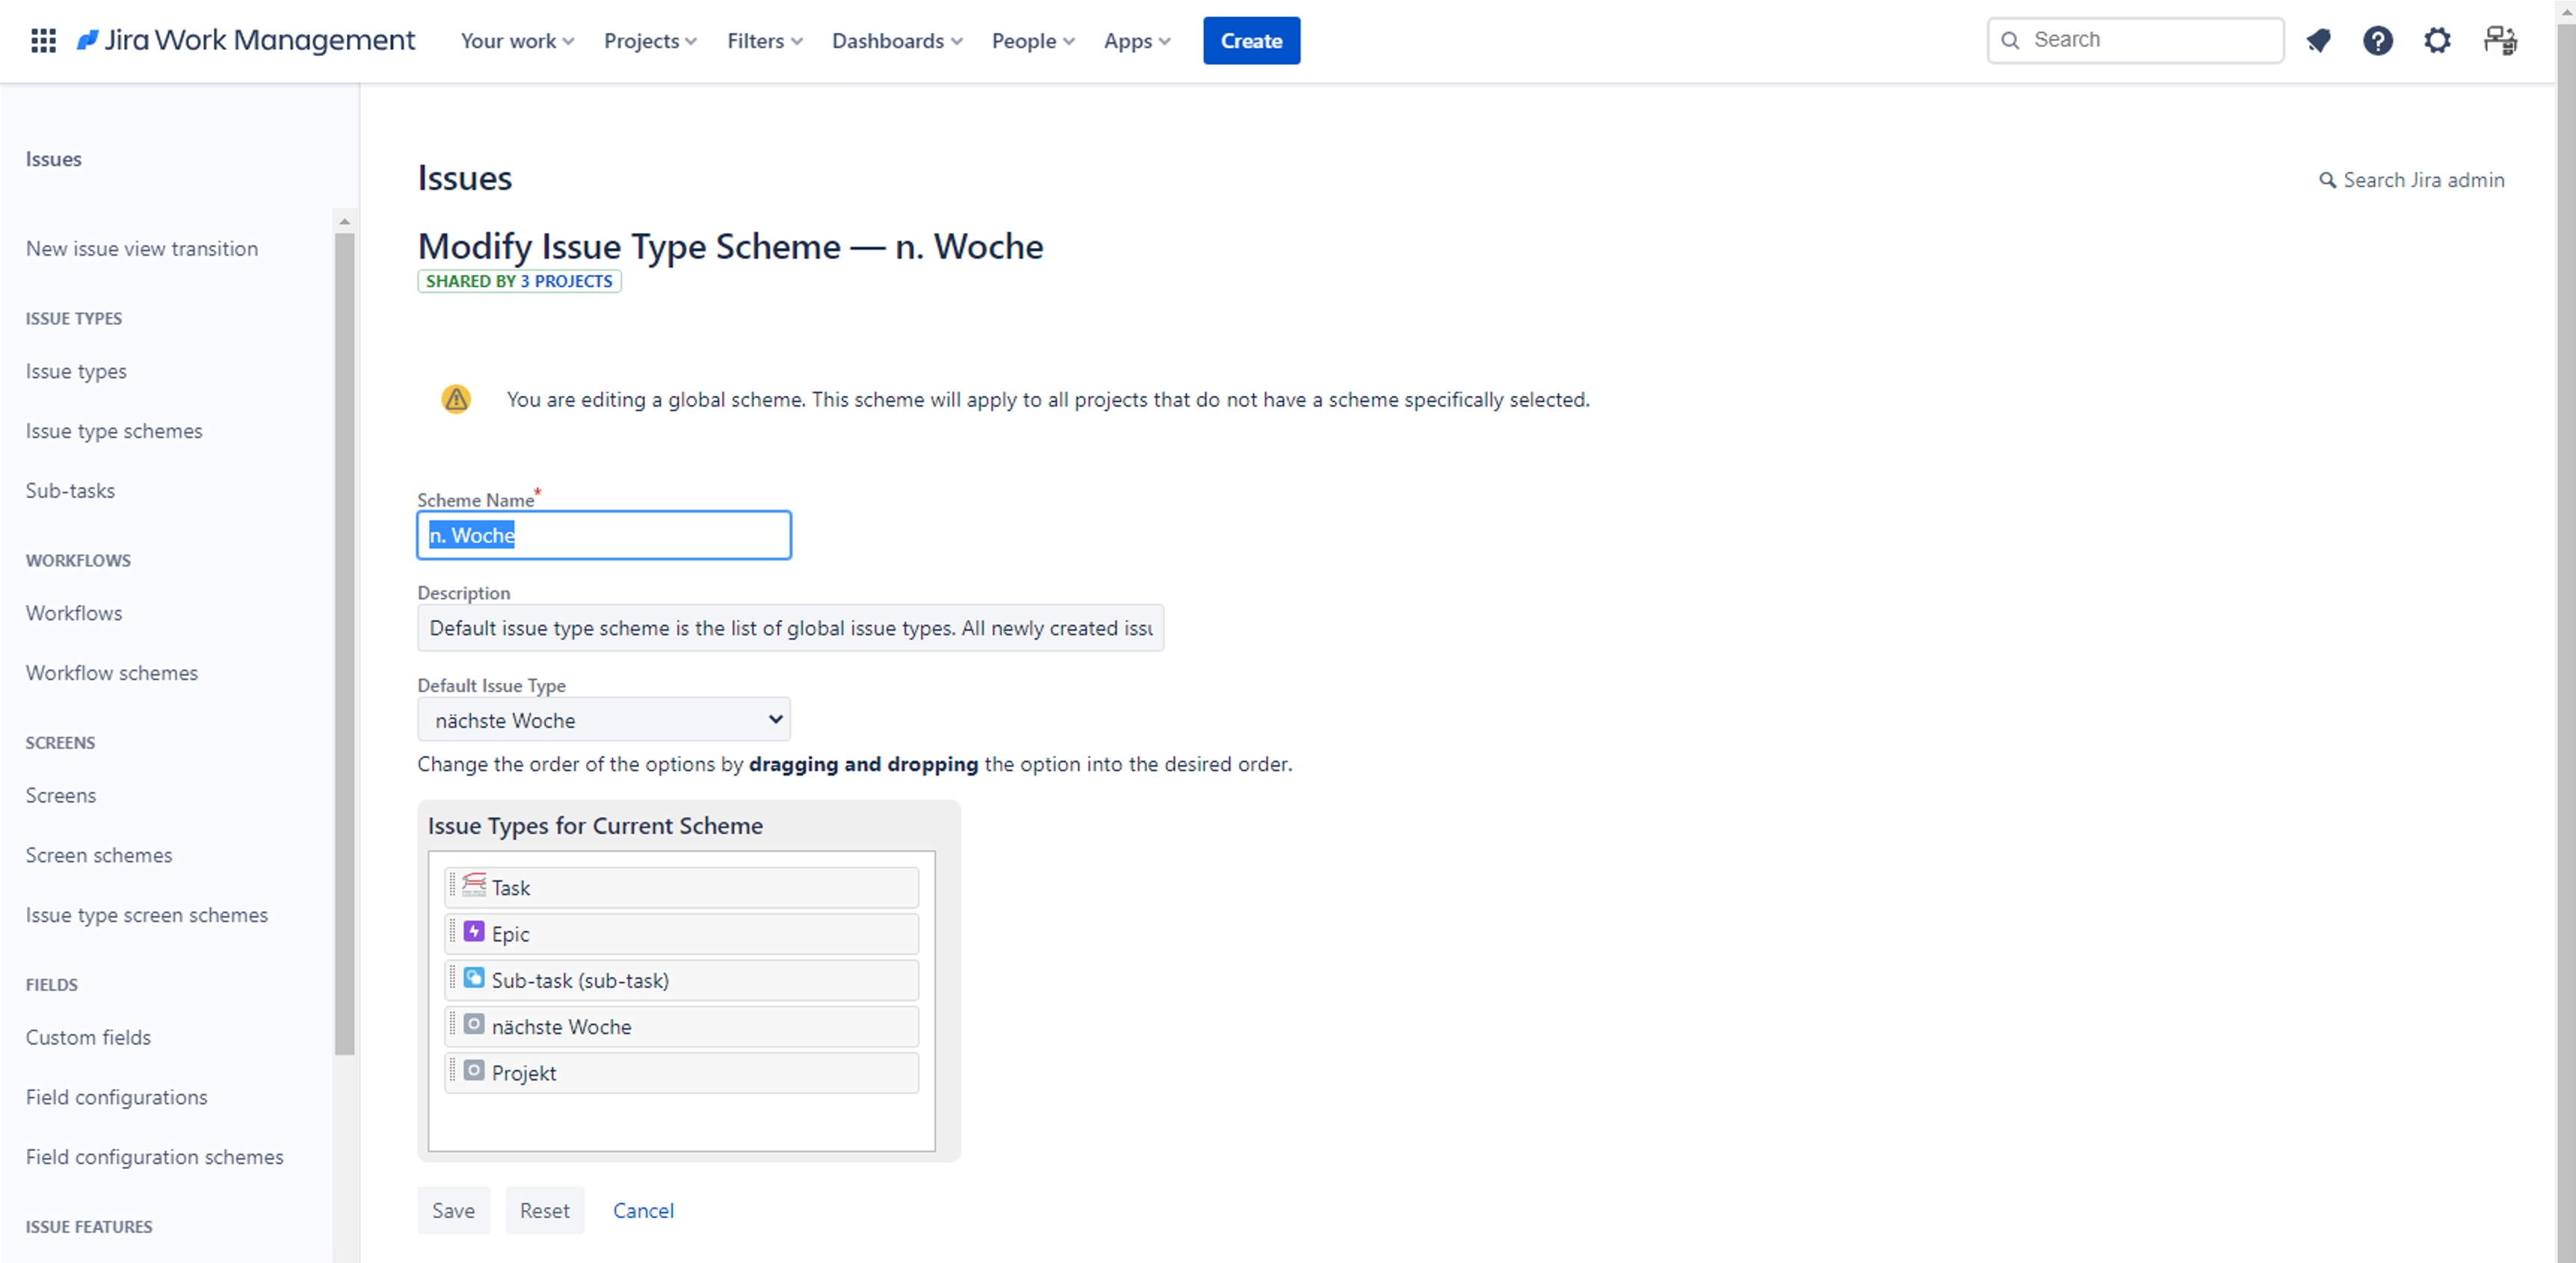Click the notifications icon in header
The image size is (2576, 1263).
coord(2318,41)
